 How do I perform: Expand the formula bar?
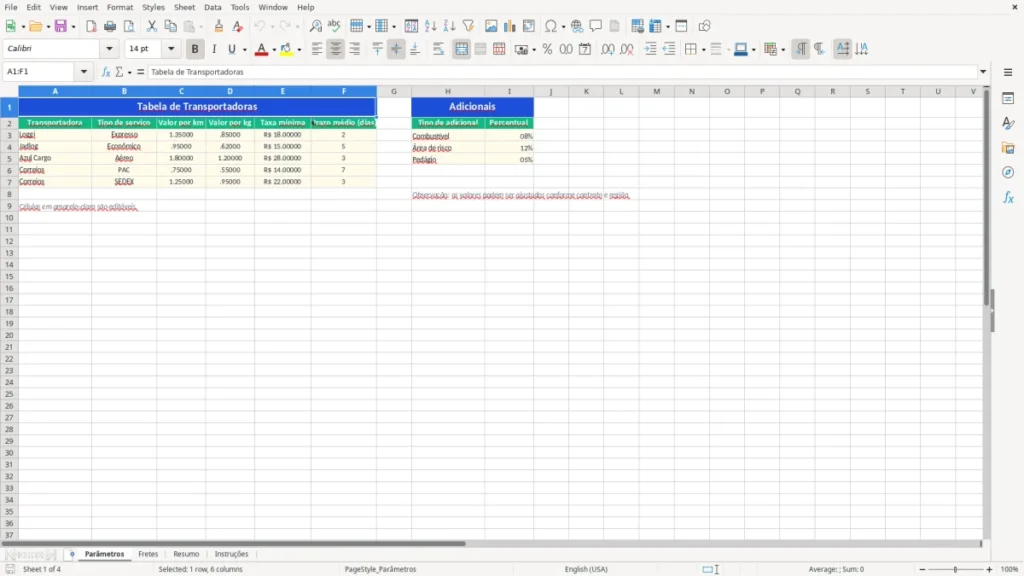983,72
